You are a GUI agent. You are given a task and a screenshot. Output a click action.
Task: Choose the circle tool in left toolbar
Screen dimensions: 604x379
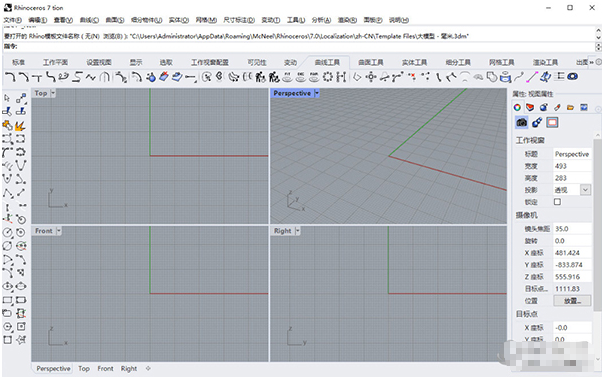pyautogui.click(x=7, y=233)
